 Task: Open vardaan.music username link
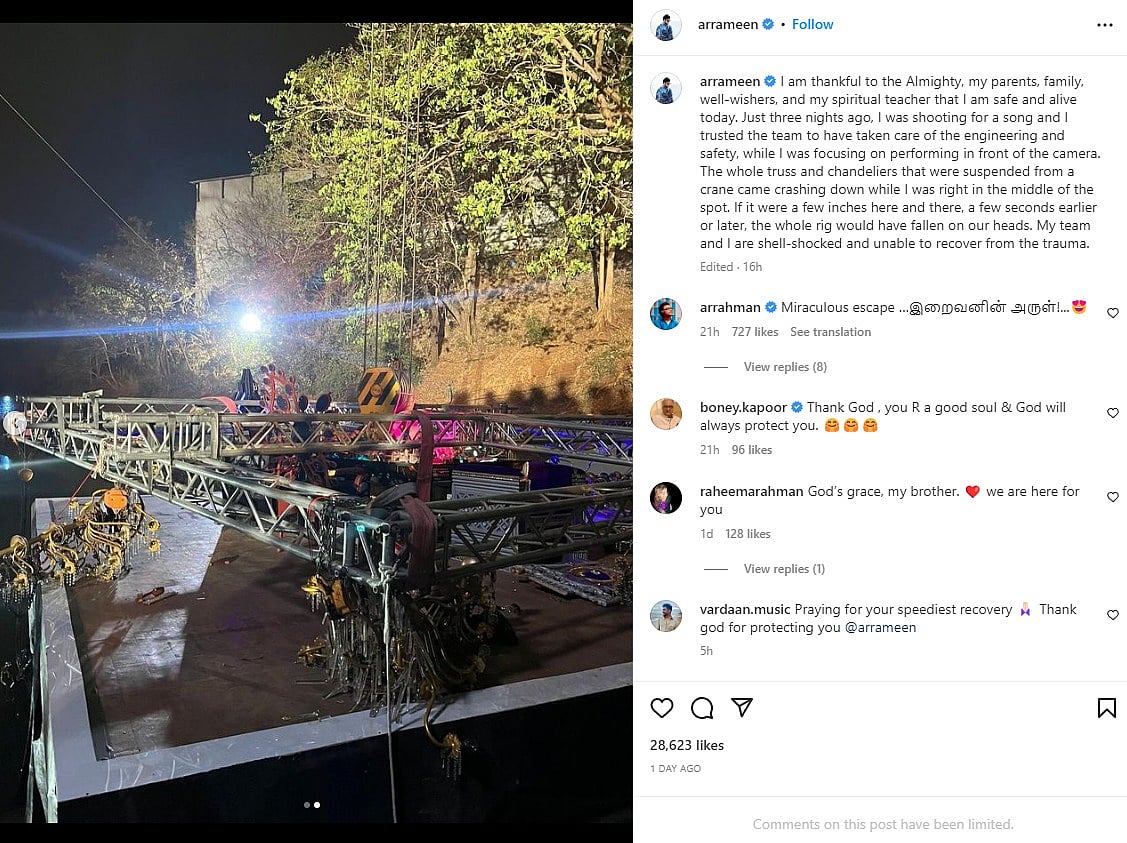click(x=744, y=609)
